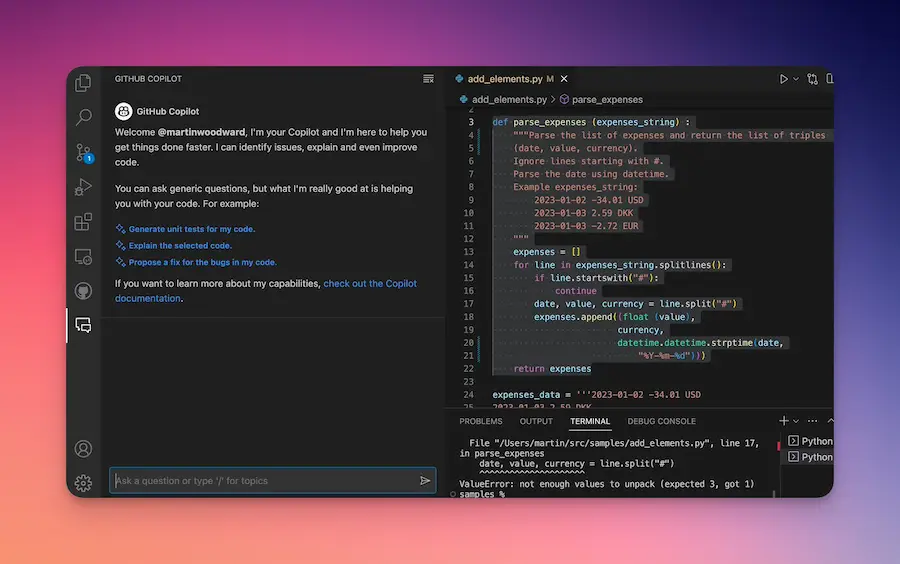Select the Copilot Chat activity icon
Screen dimensions: 900x564
83,325
